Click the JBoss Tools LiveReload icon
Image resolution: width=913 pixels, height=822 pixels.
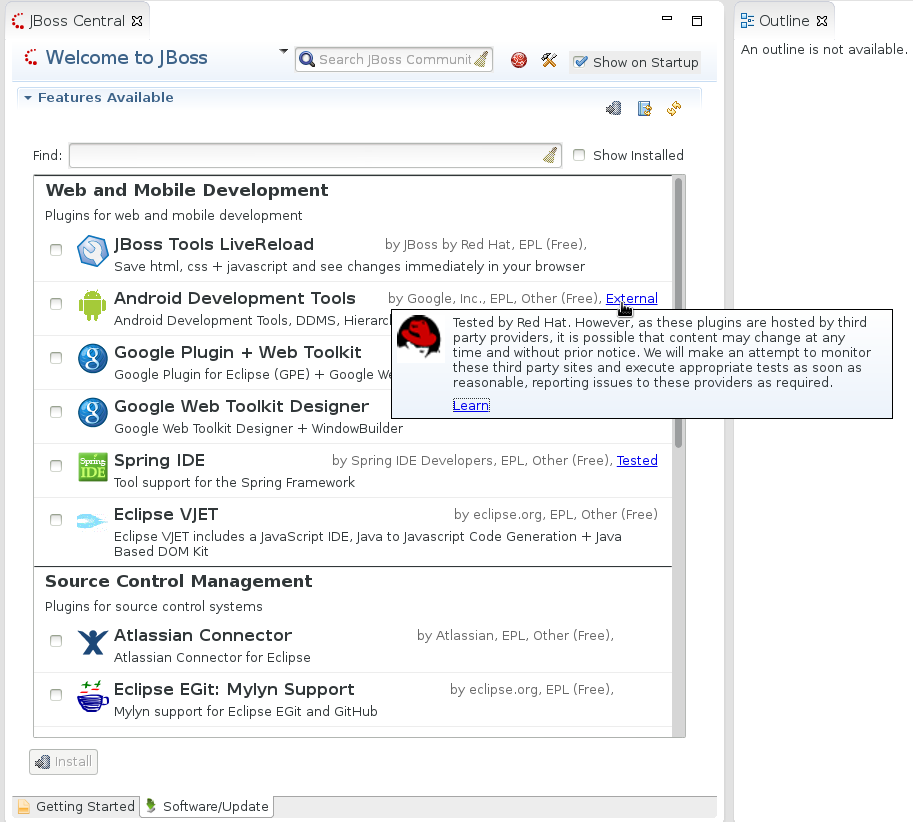click(x=93, y=251)
